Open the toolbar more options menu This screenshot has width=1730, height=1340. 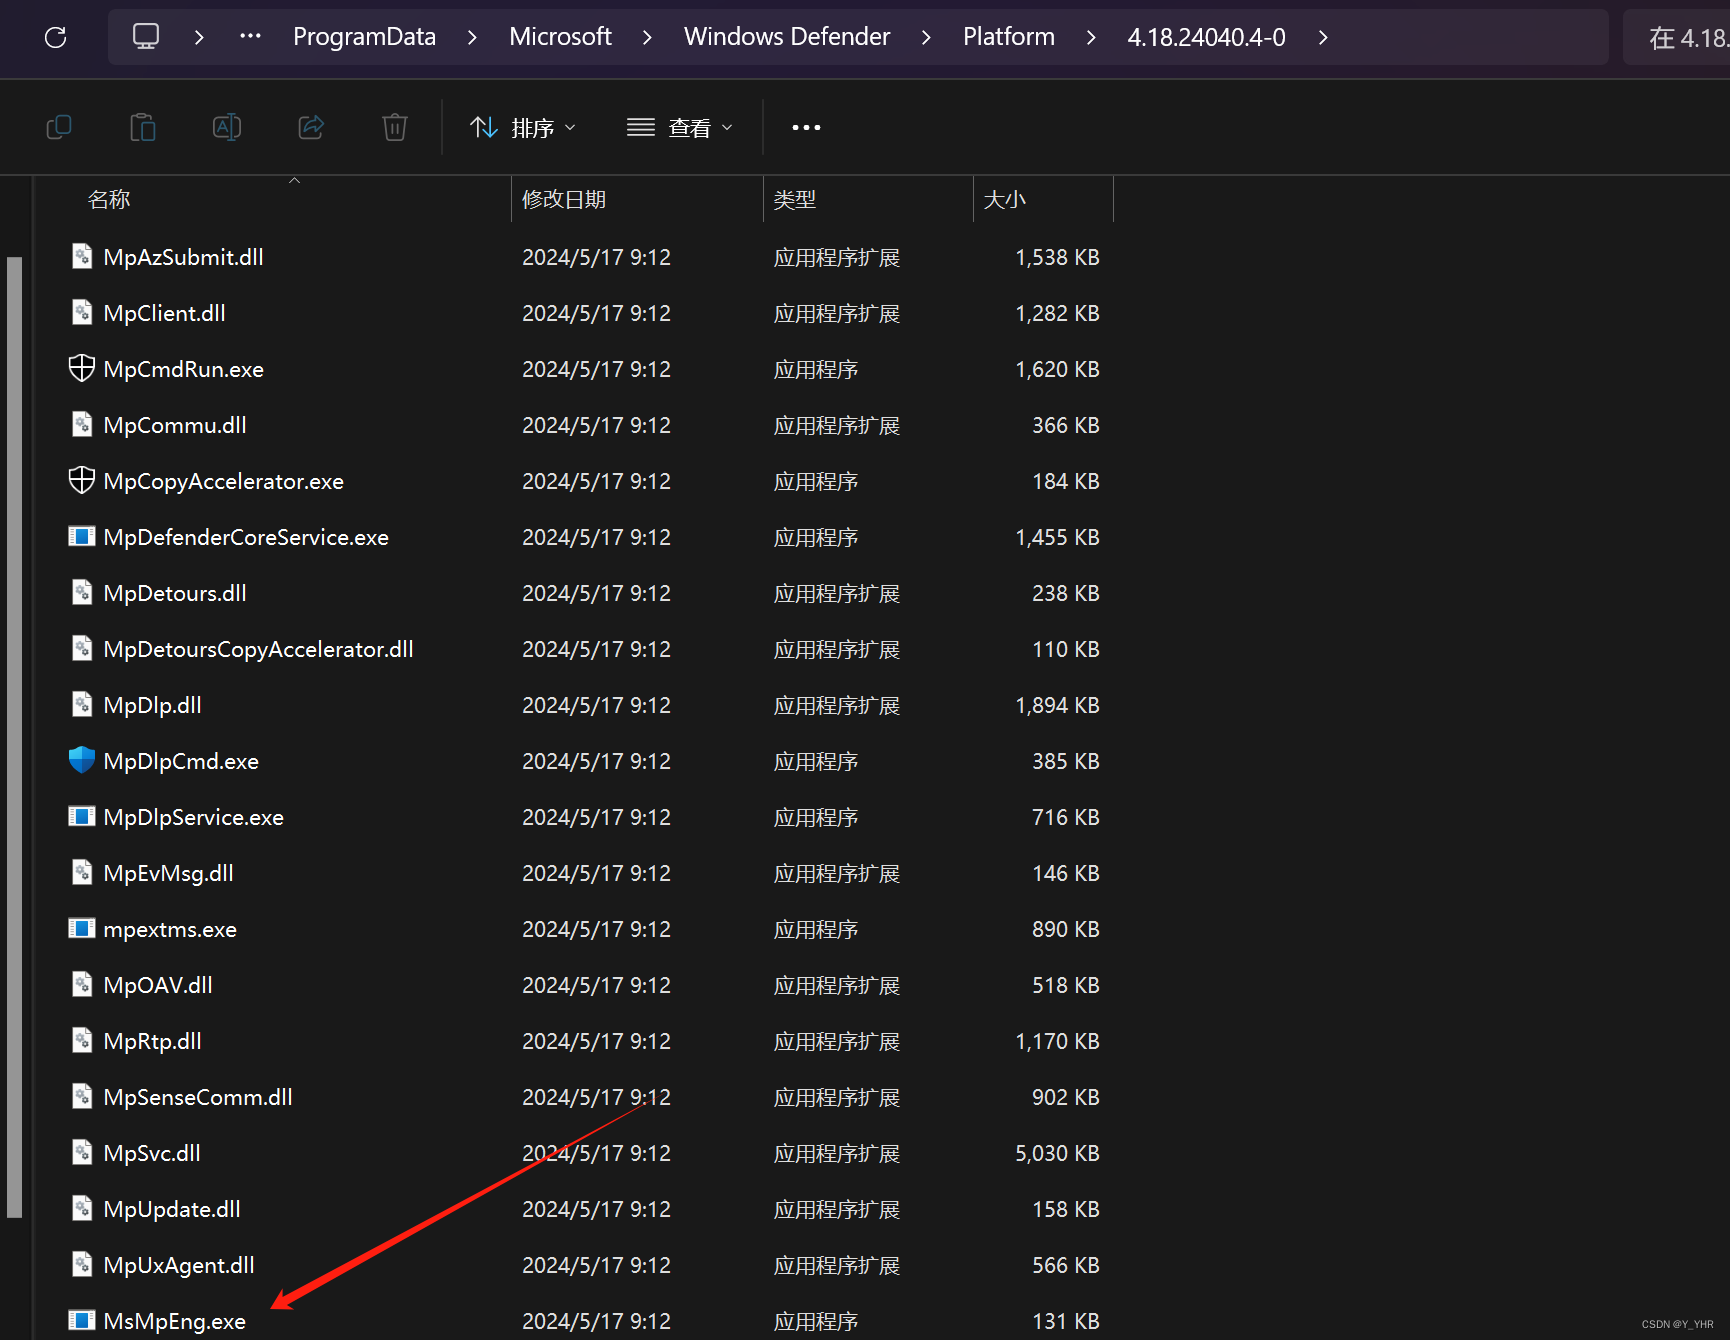806,127
